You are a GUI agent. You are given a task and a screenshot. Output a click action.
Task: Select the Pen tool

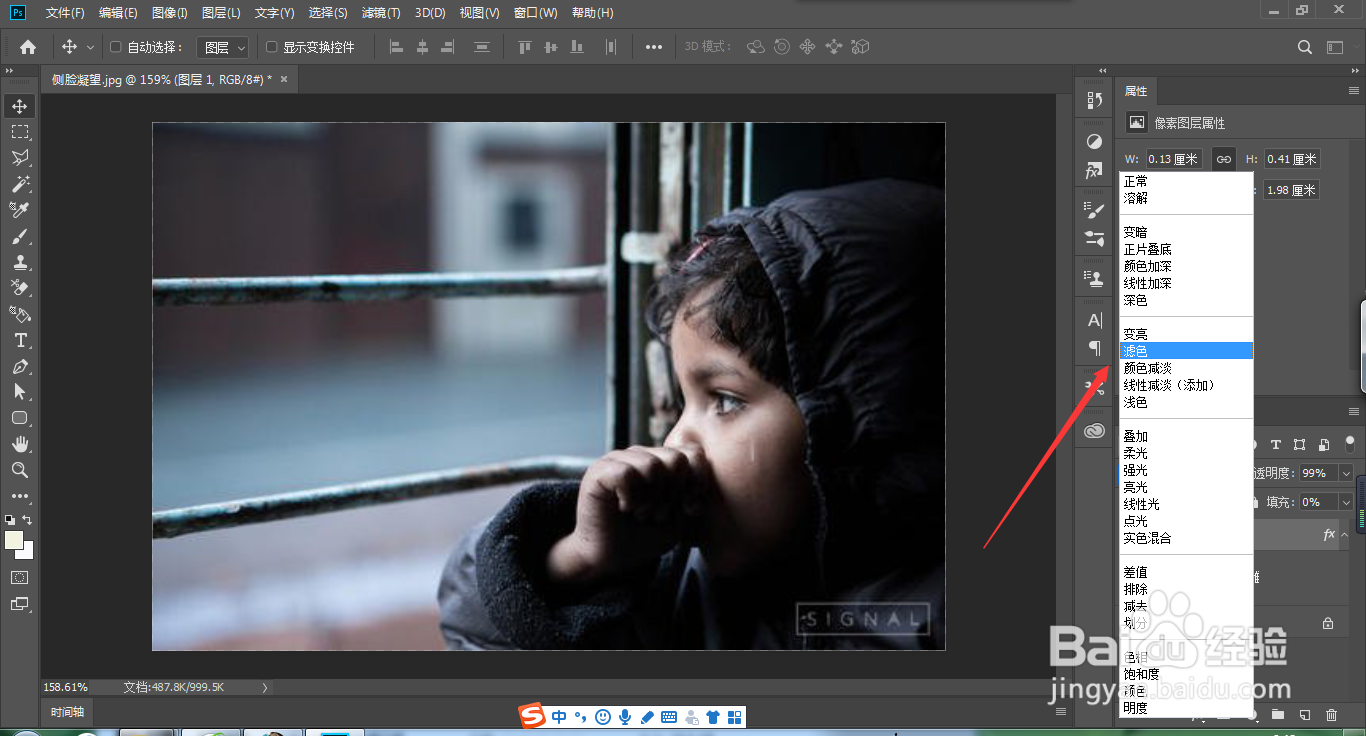tap(20, 367)
